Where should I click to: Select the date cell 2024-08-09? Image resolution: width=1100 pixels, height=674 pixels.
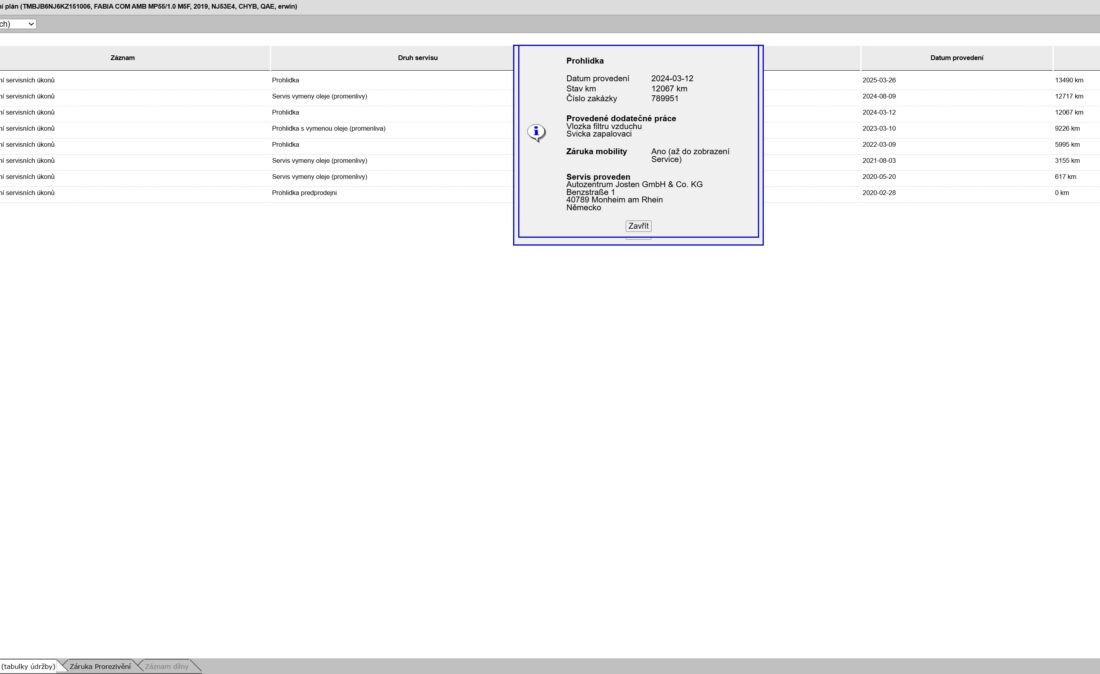click(x=879, y=97)
